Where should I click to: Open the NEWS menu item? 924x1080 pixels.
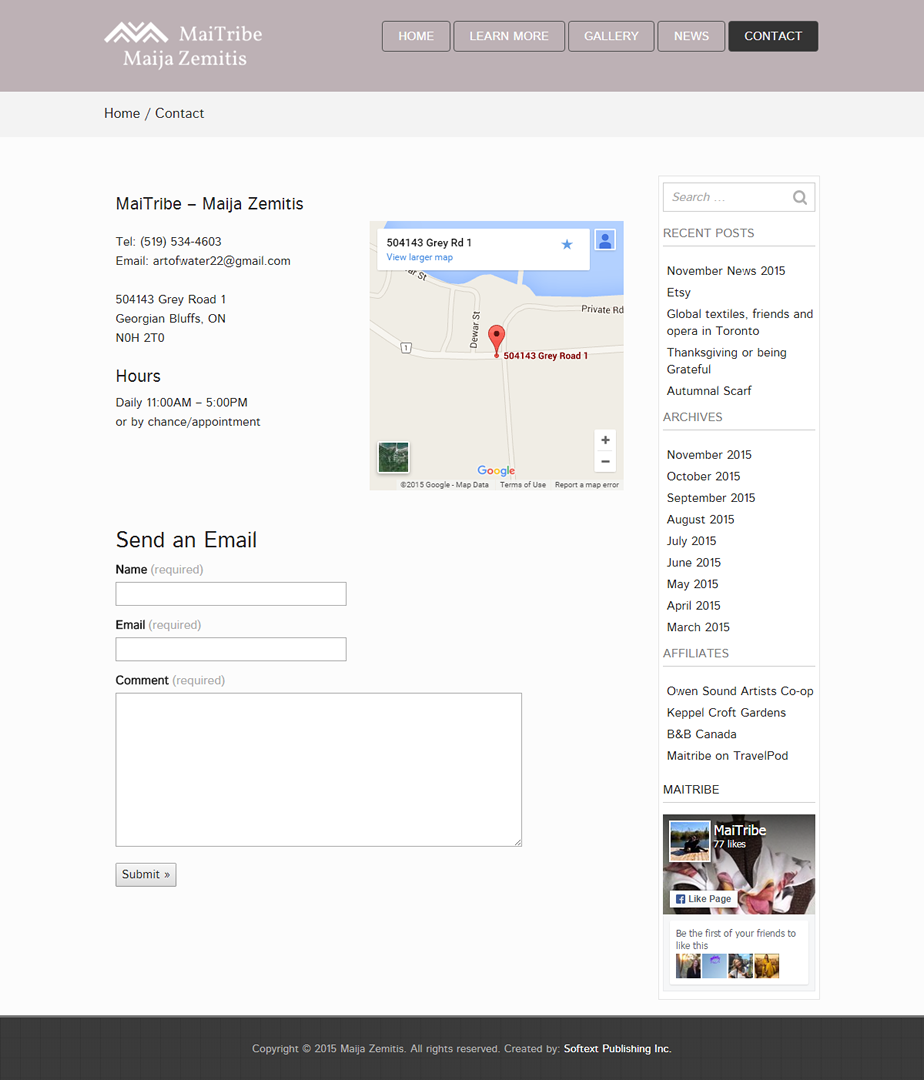[x=691, y=36]
